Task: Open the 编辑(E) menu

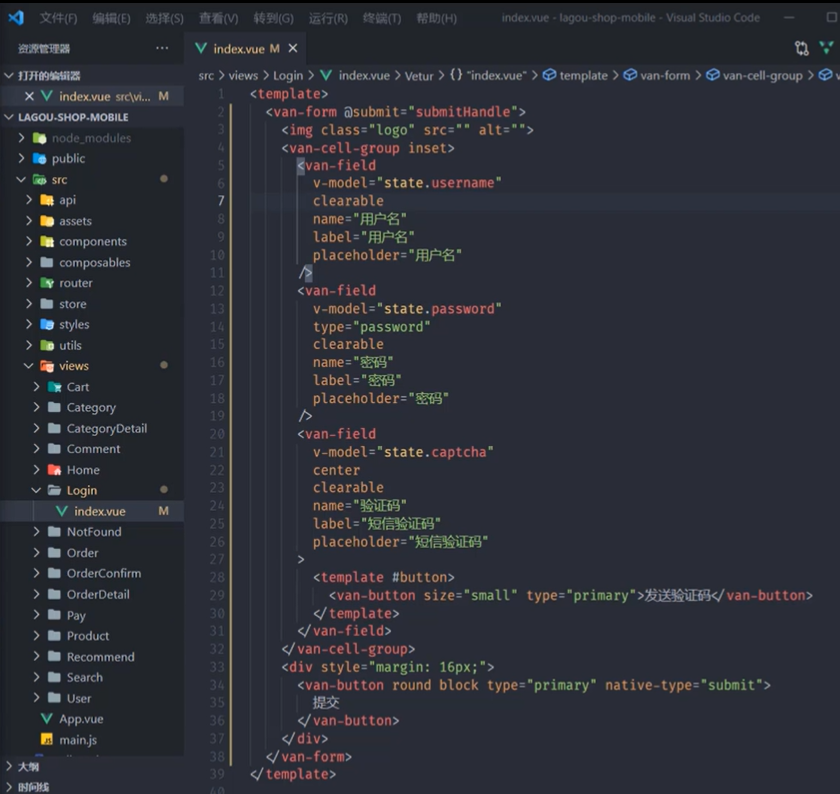Action: coord(111,18)
